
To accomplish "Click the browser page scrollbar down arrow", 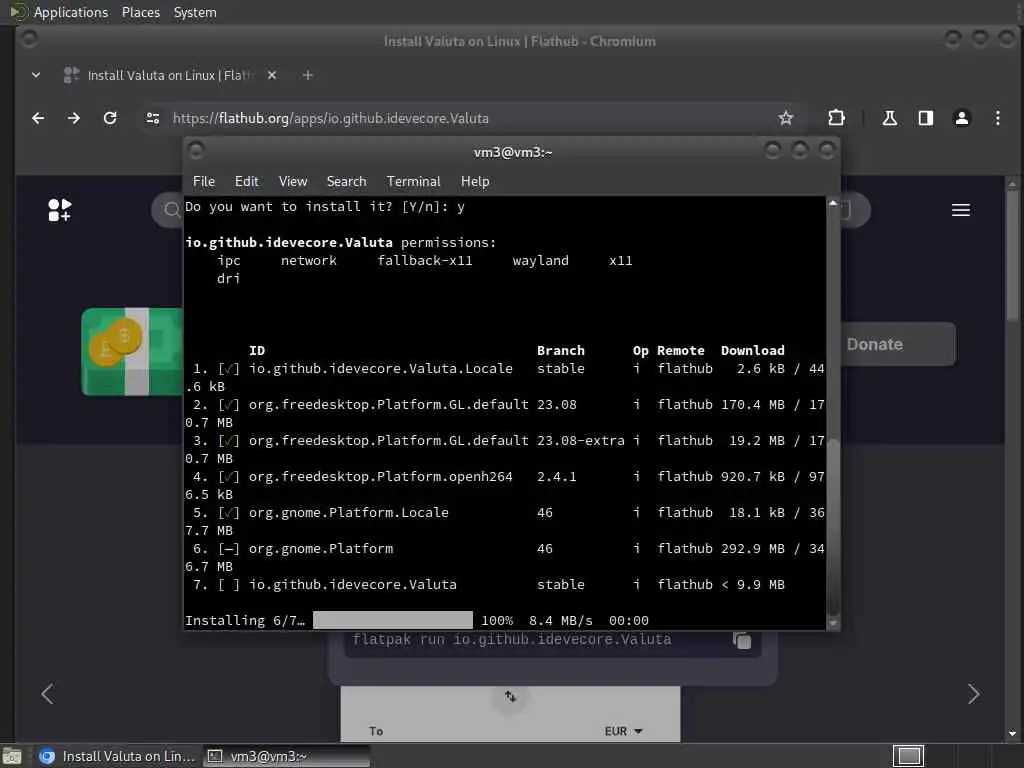I will 1012,733.
